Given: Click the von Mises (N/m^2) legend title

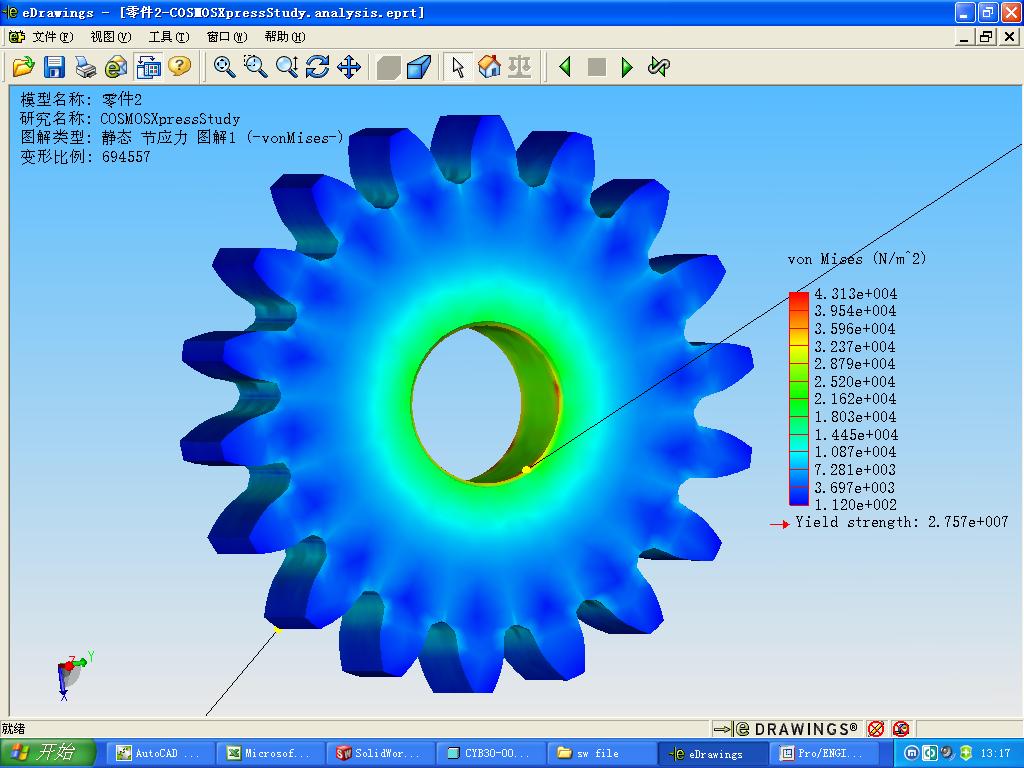Looking at the screenshot, I should [x=857, y=259].
